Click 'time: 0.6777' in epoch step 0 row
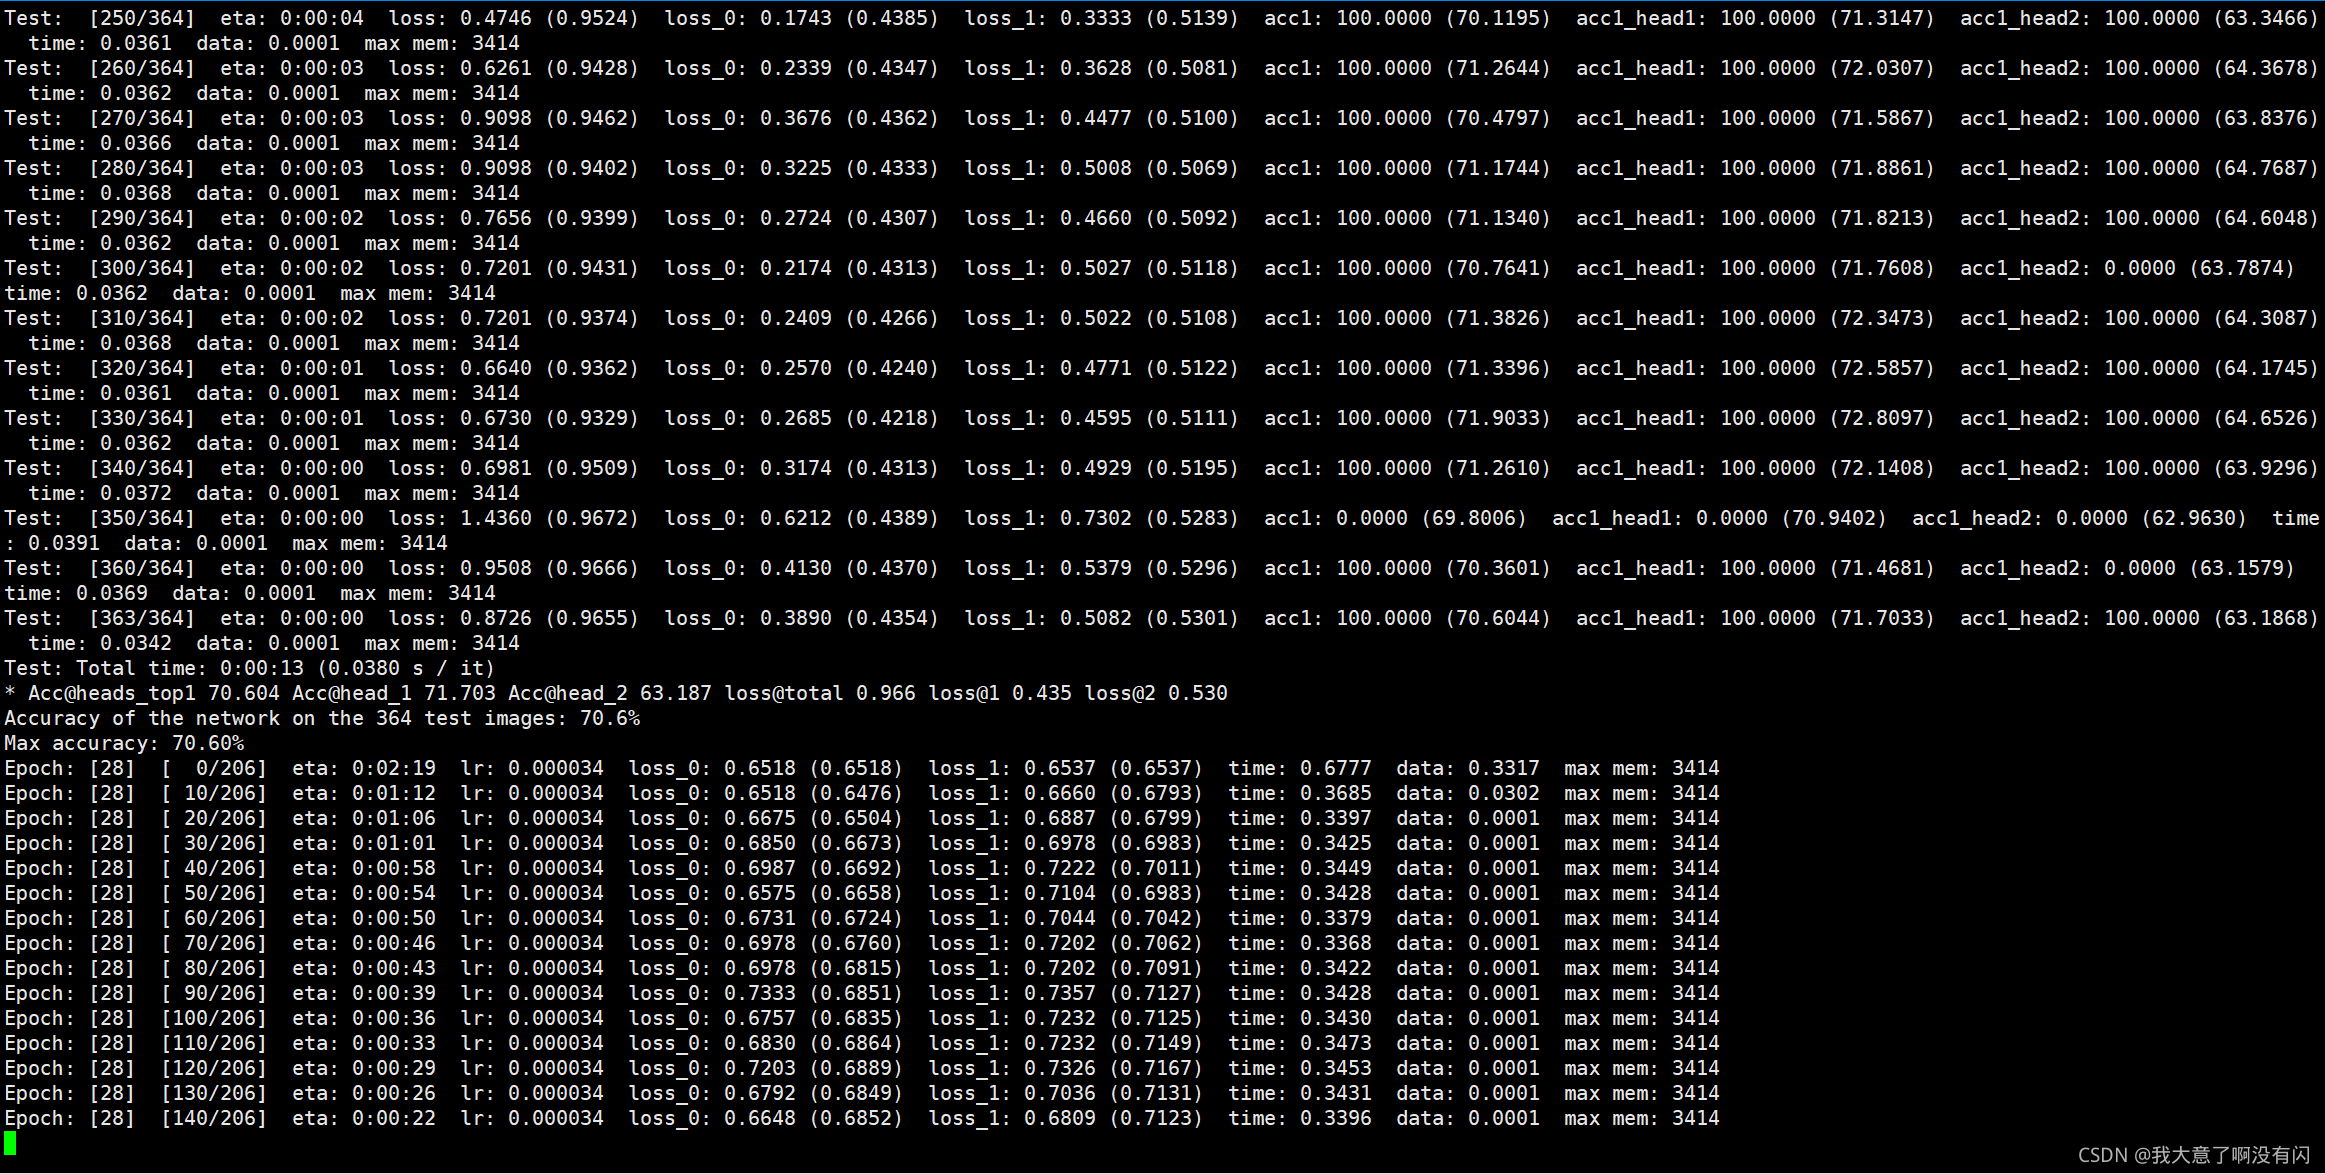2325x1174 pixels. 1300,768
